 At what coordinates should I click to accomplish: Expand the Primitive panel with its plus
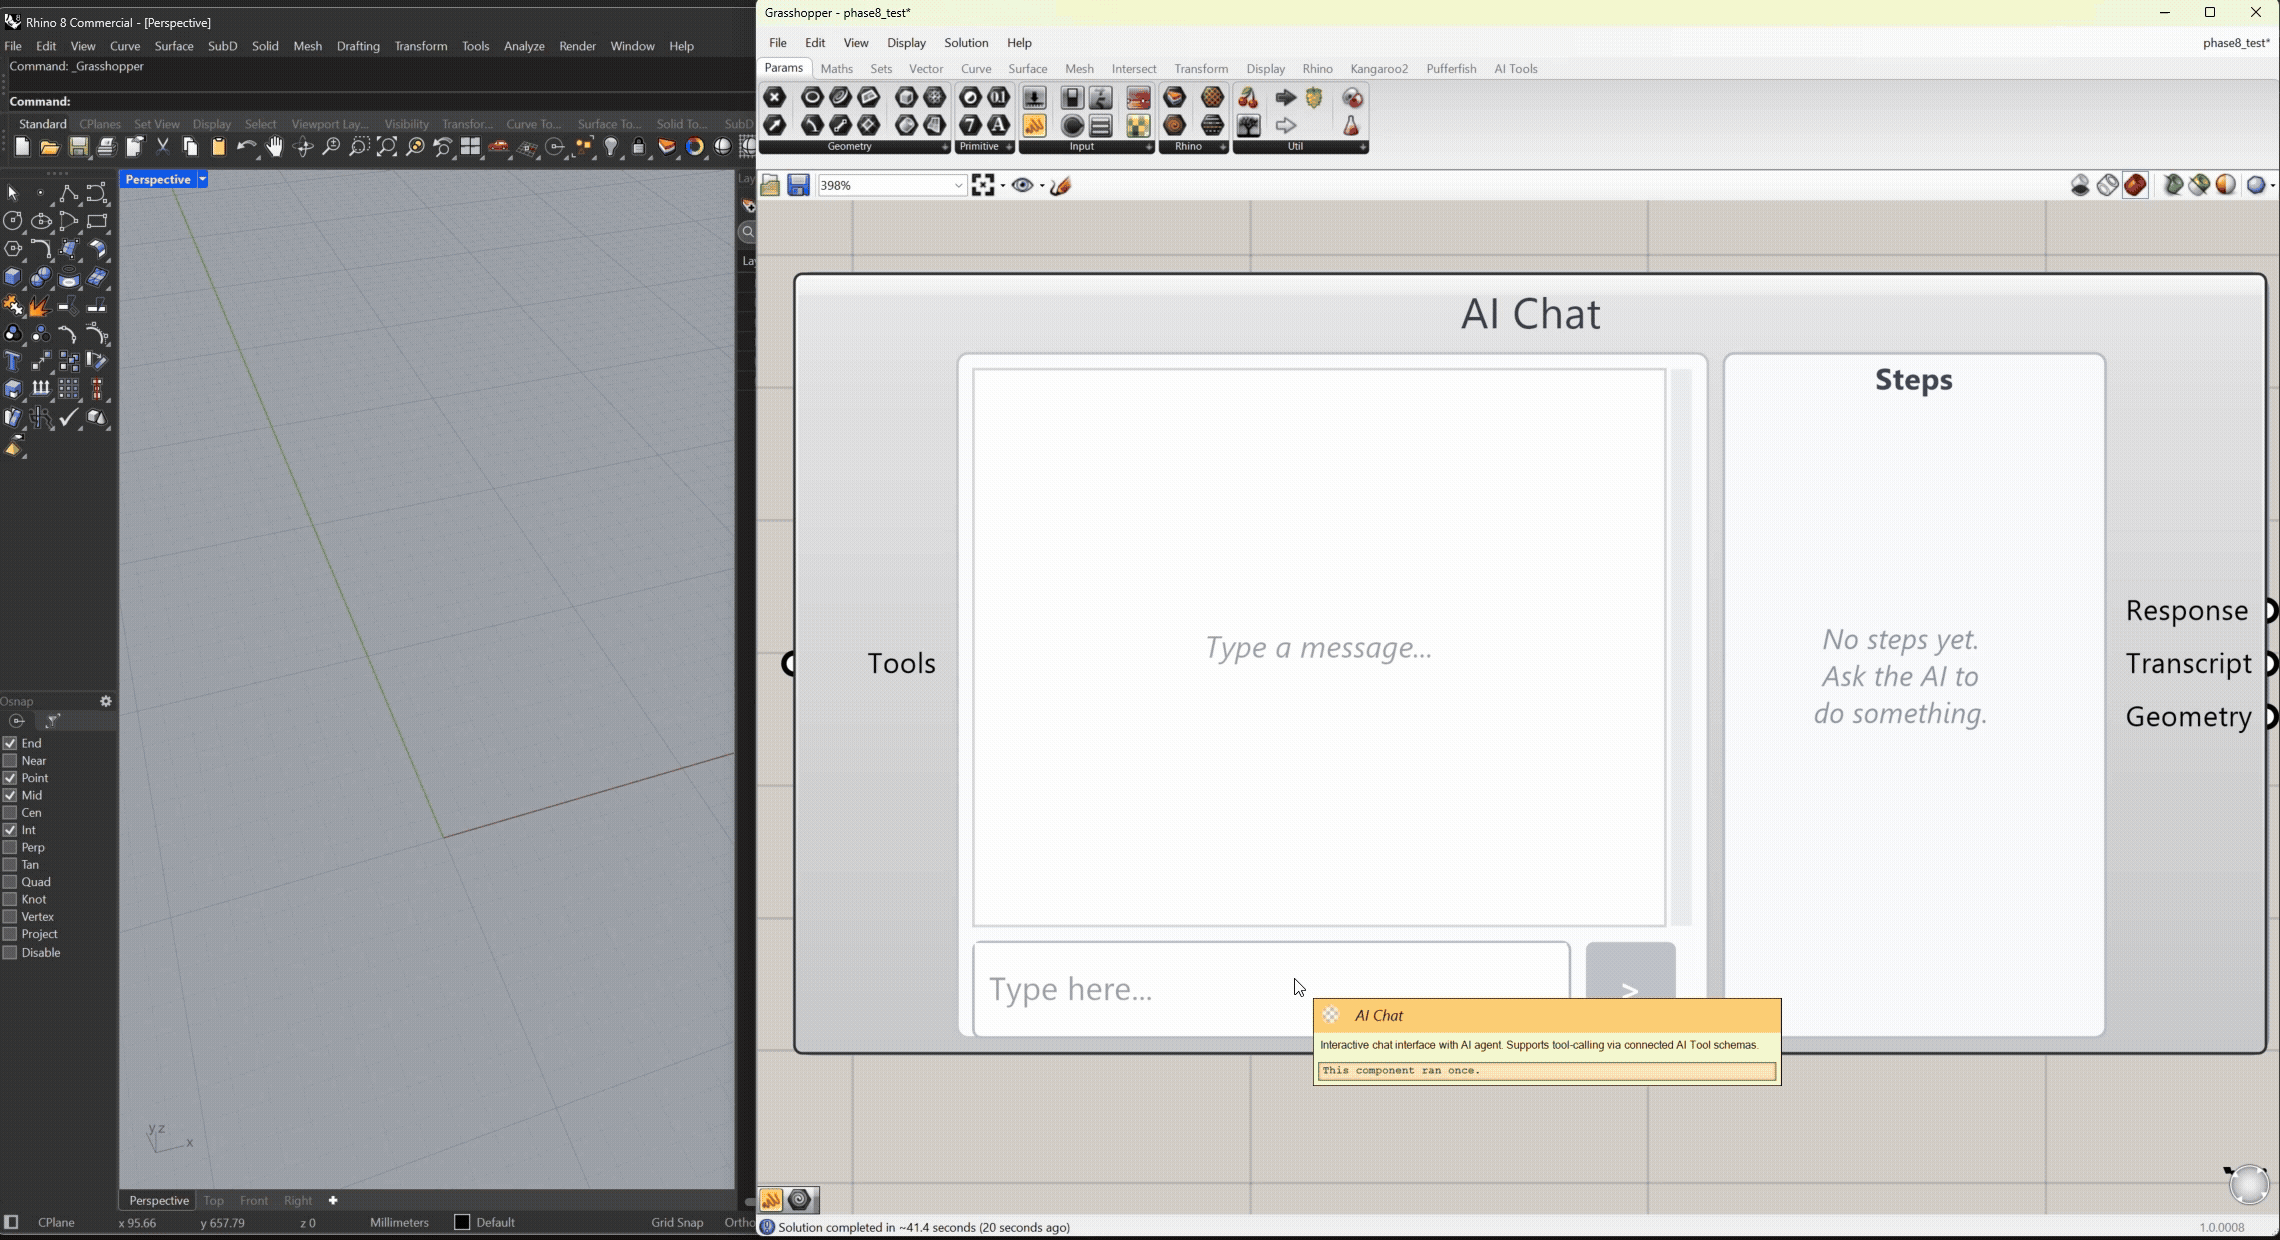(x=1009, y=147)
